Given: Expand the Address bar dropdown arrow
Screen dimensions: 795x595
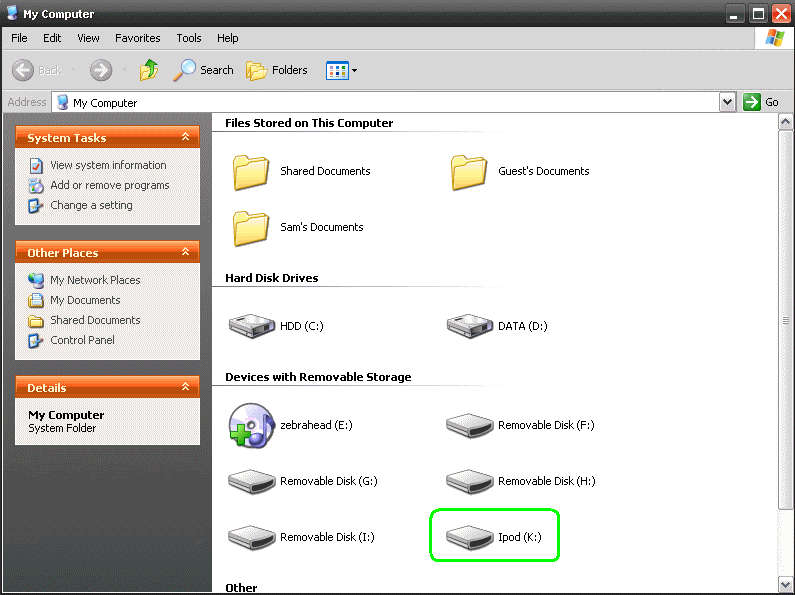Looking at the screenshot, I should tap(727, 102).
